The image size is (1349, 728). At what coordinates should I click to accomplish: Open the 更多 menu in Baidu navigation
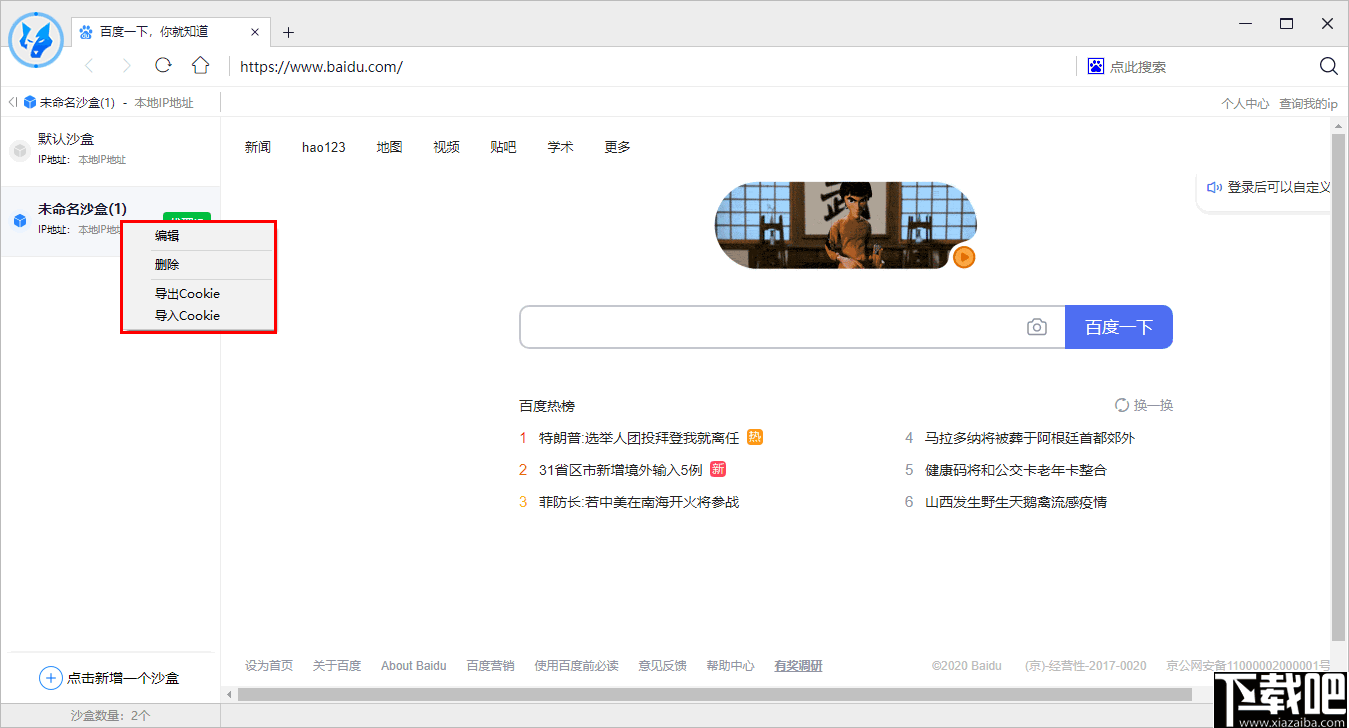[616, 146]
